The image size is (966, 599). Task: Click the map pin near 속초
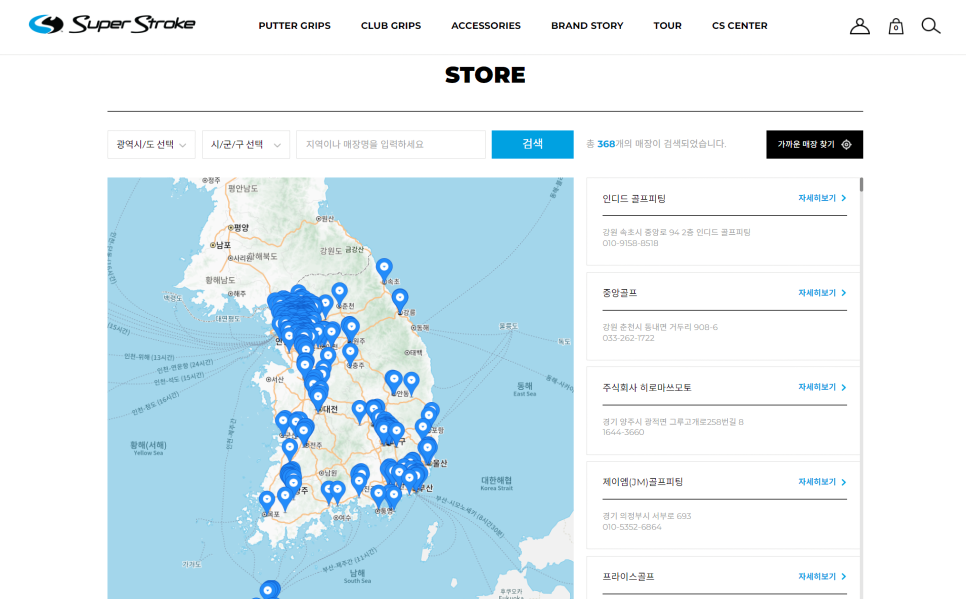click(384, 269)
